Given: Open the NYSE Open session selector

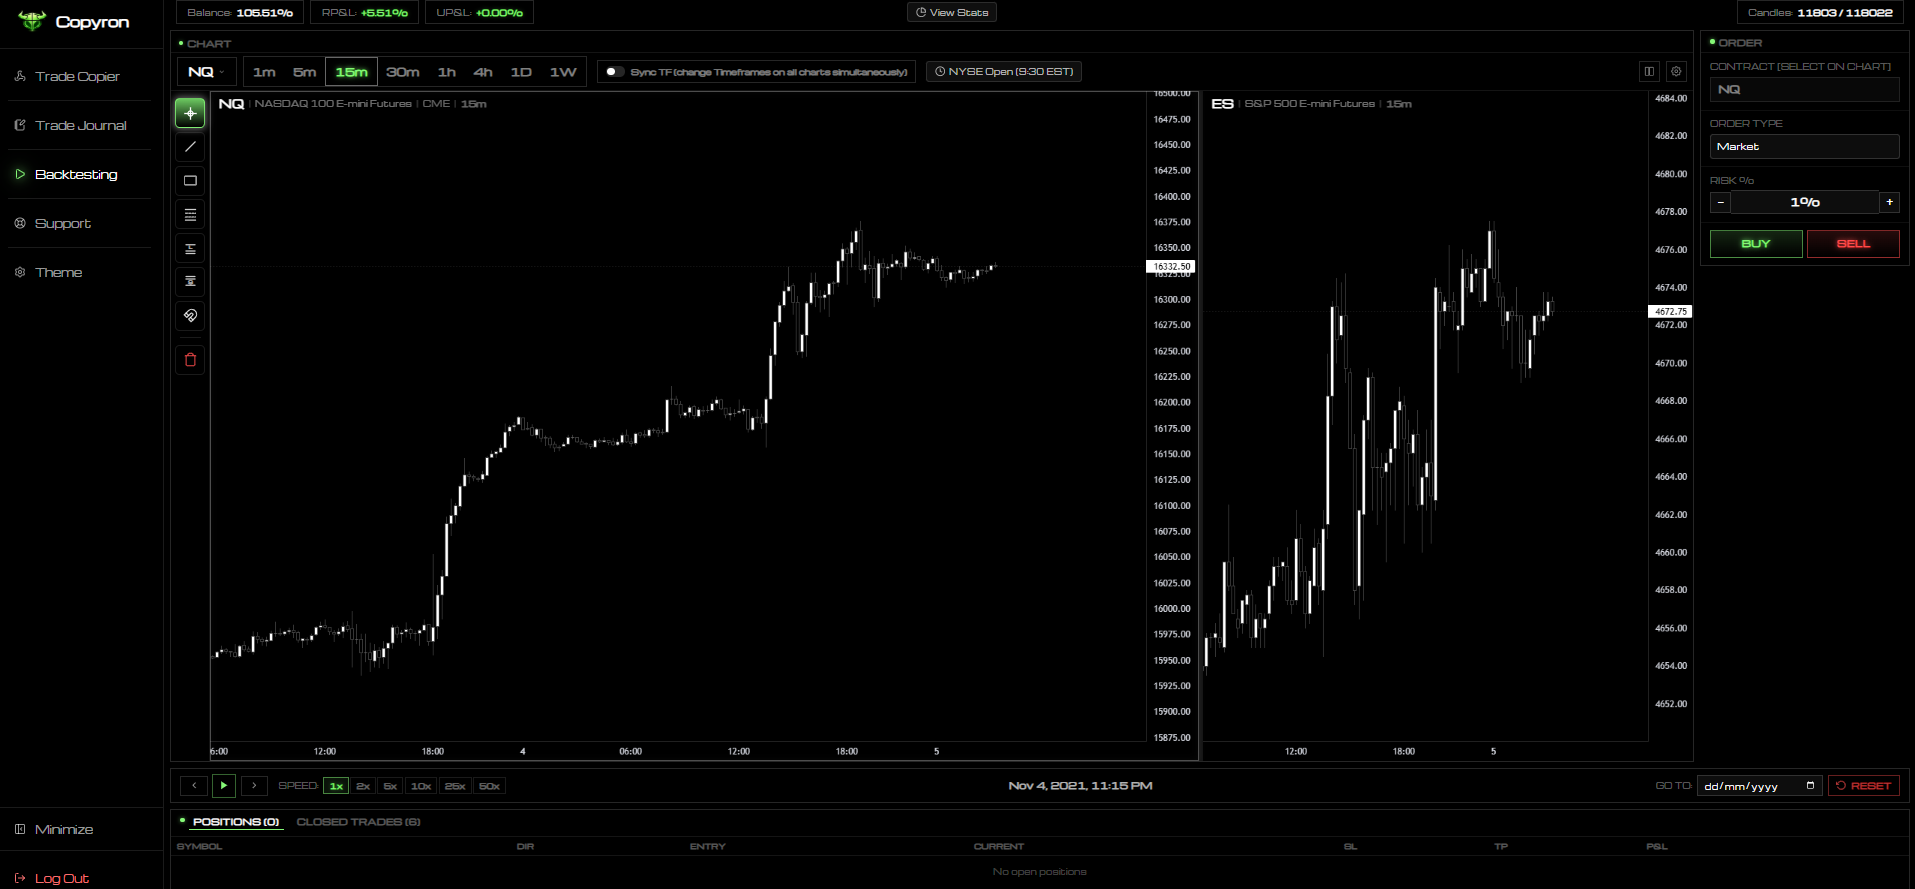Looking at the screenshot, I should 1003,72.
